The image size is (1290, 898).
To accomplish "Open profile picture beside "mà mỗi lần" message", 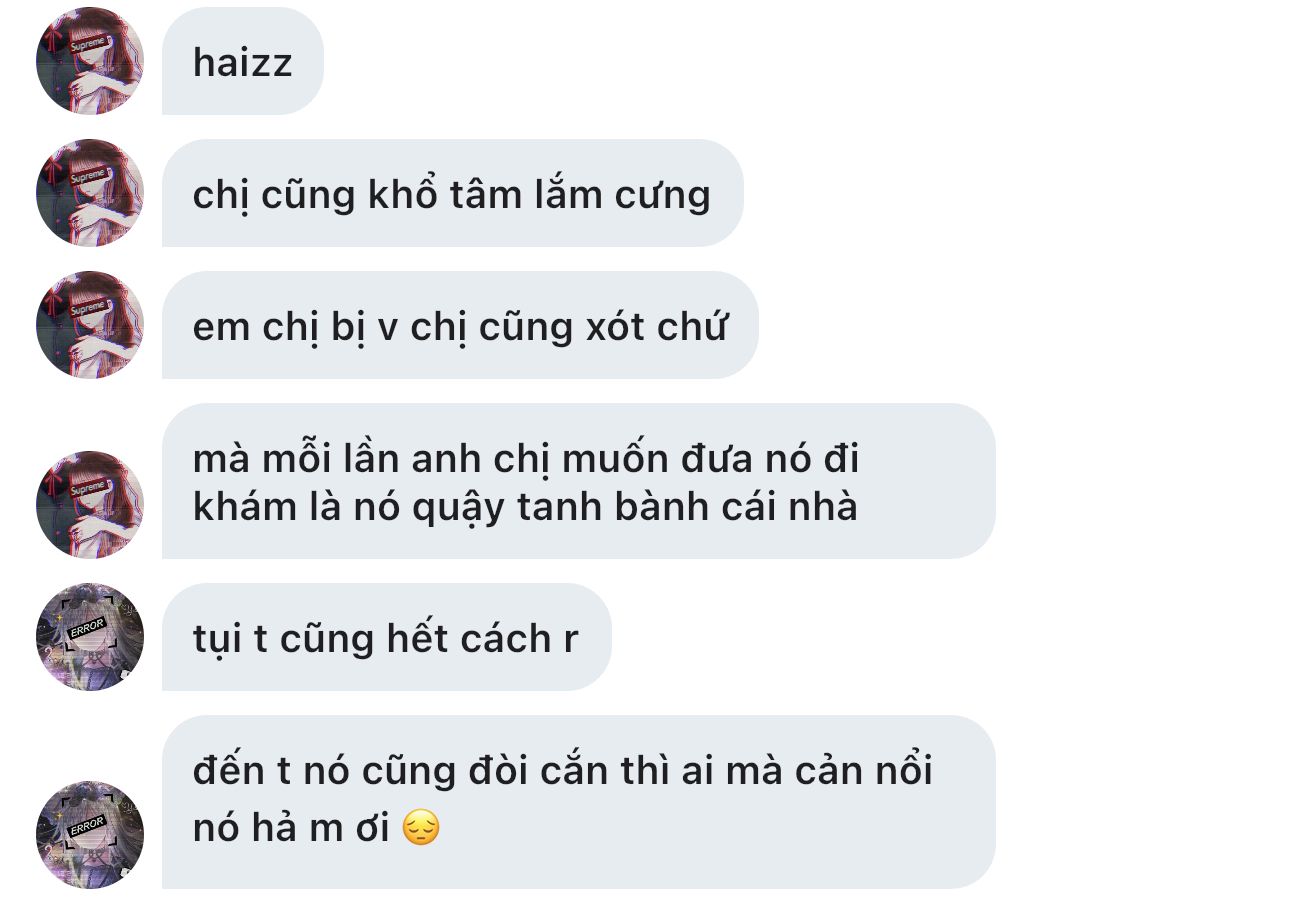I will tap(90, 504).
